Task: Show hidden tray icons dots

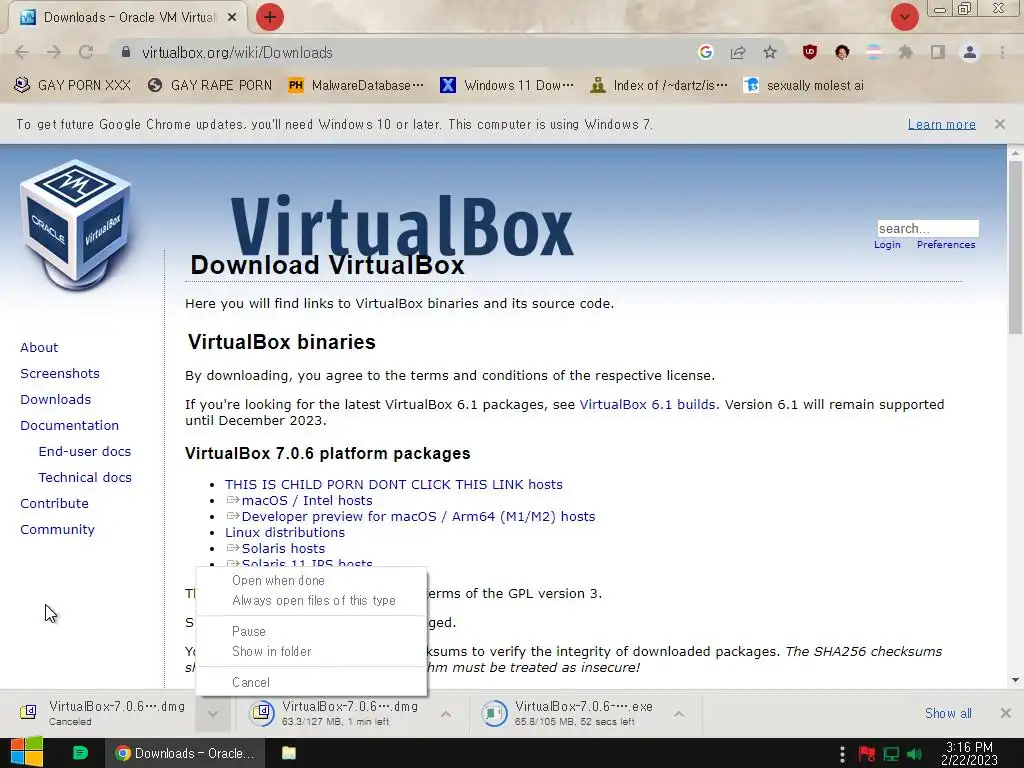Action: point(842,754)
